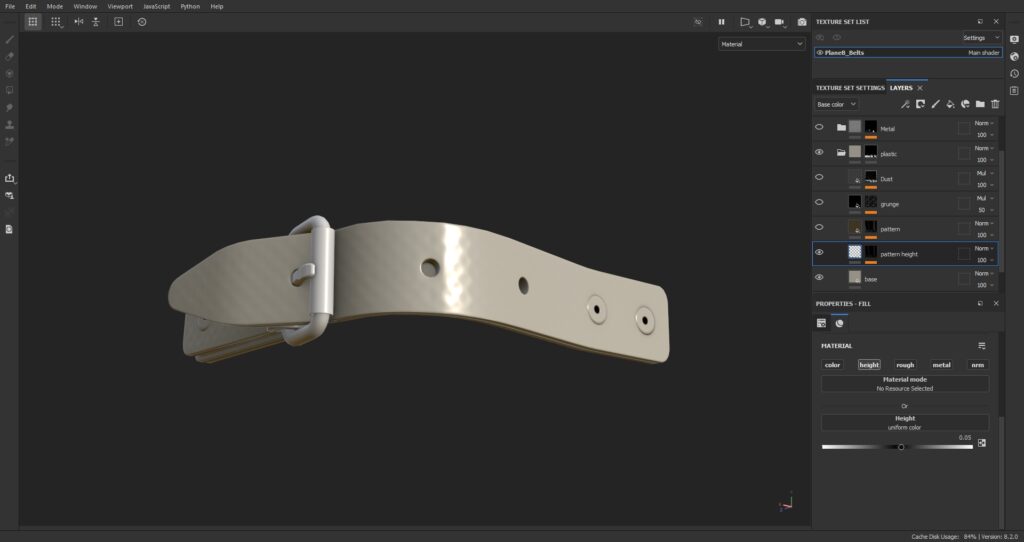Delete the selected layer with trash icon

click(x=995, y=104)
